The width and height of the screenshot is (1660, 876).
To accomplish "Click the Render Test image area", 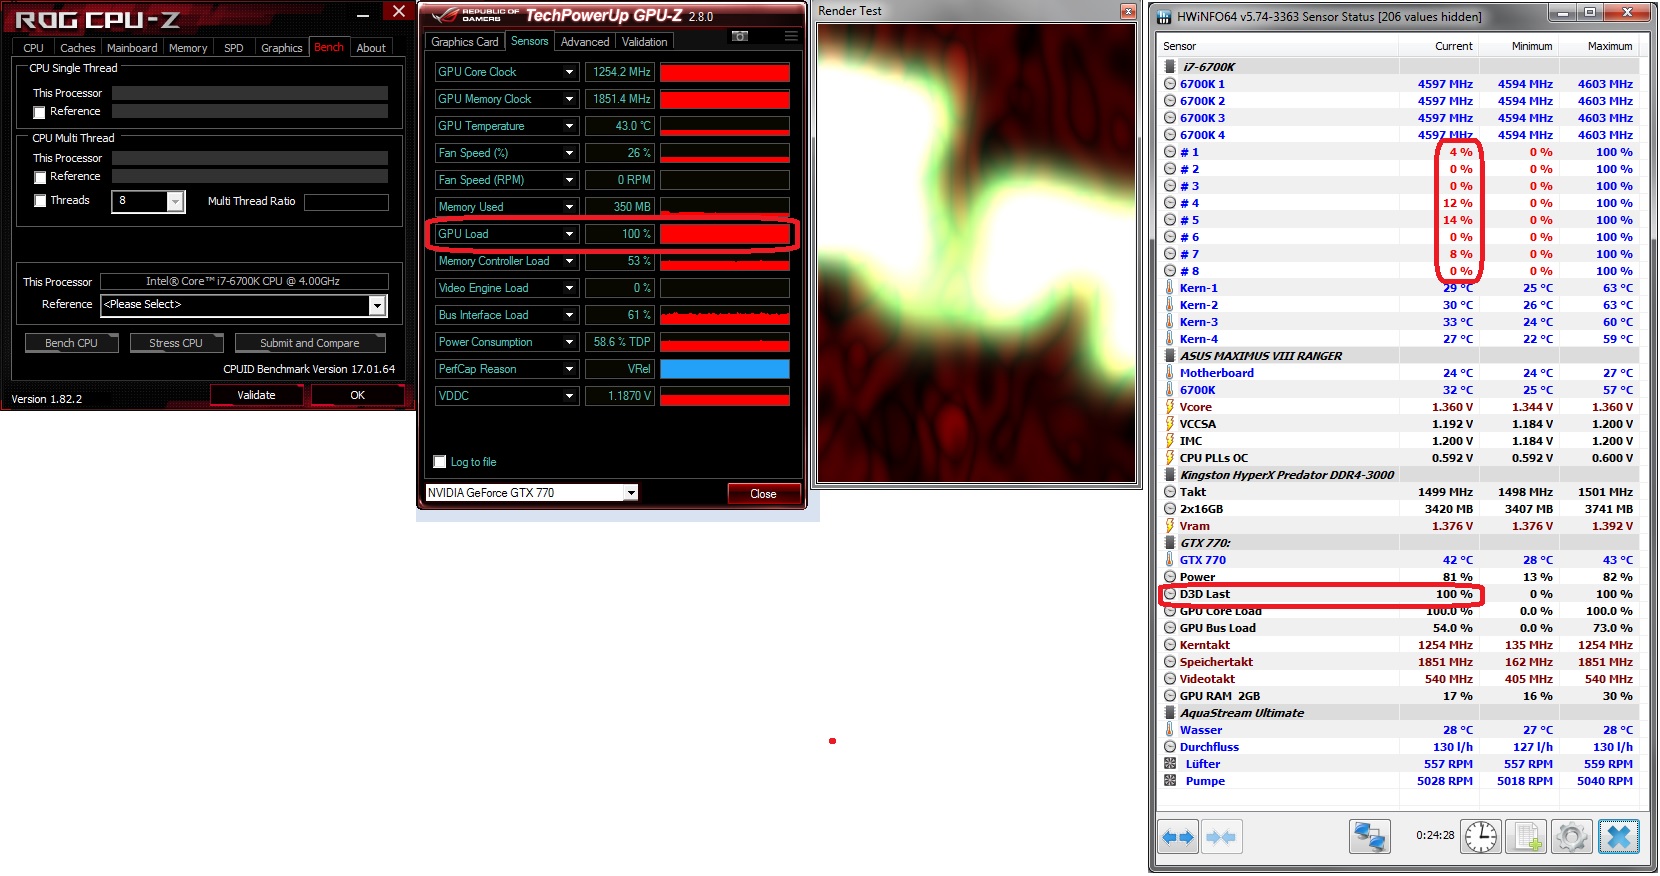I will 977,254.
